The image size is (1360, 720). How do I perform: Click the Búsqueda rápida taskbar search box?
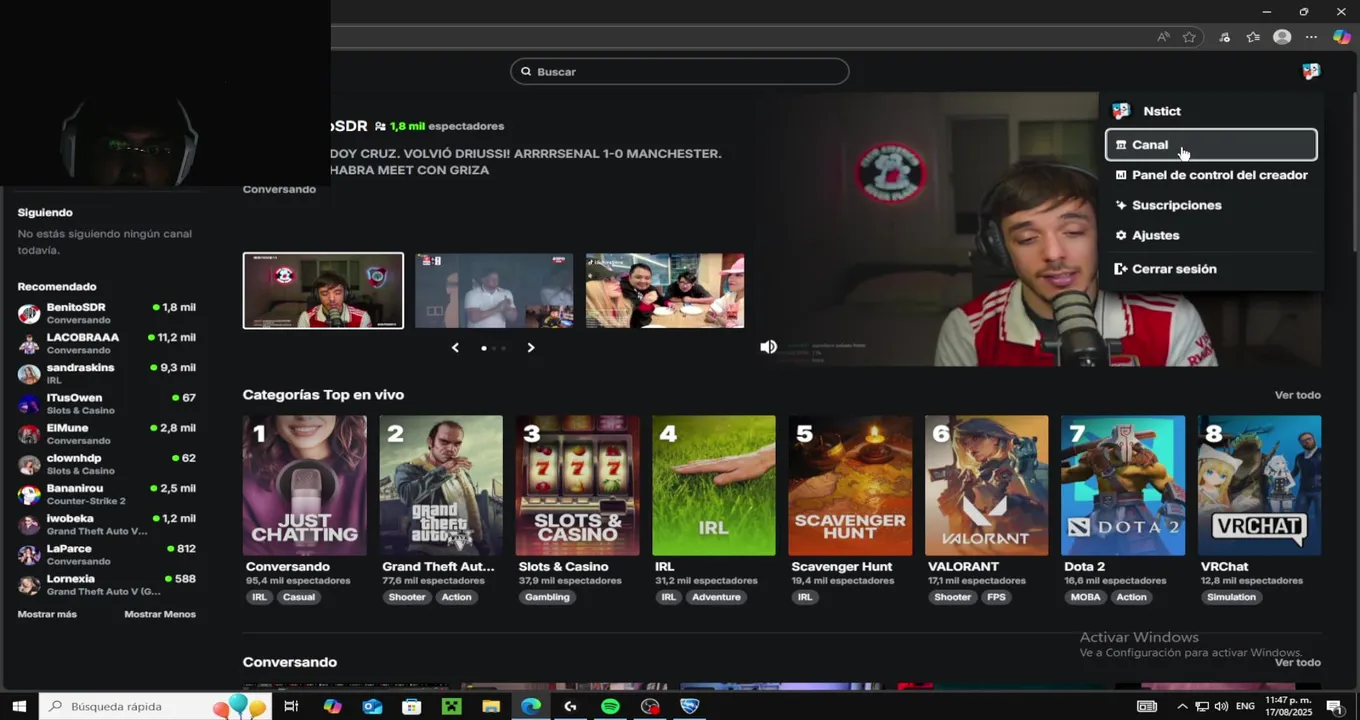tap(155, 706)
